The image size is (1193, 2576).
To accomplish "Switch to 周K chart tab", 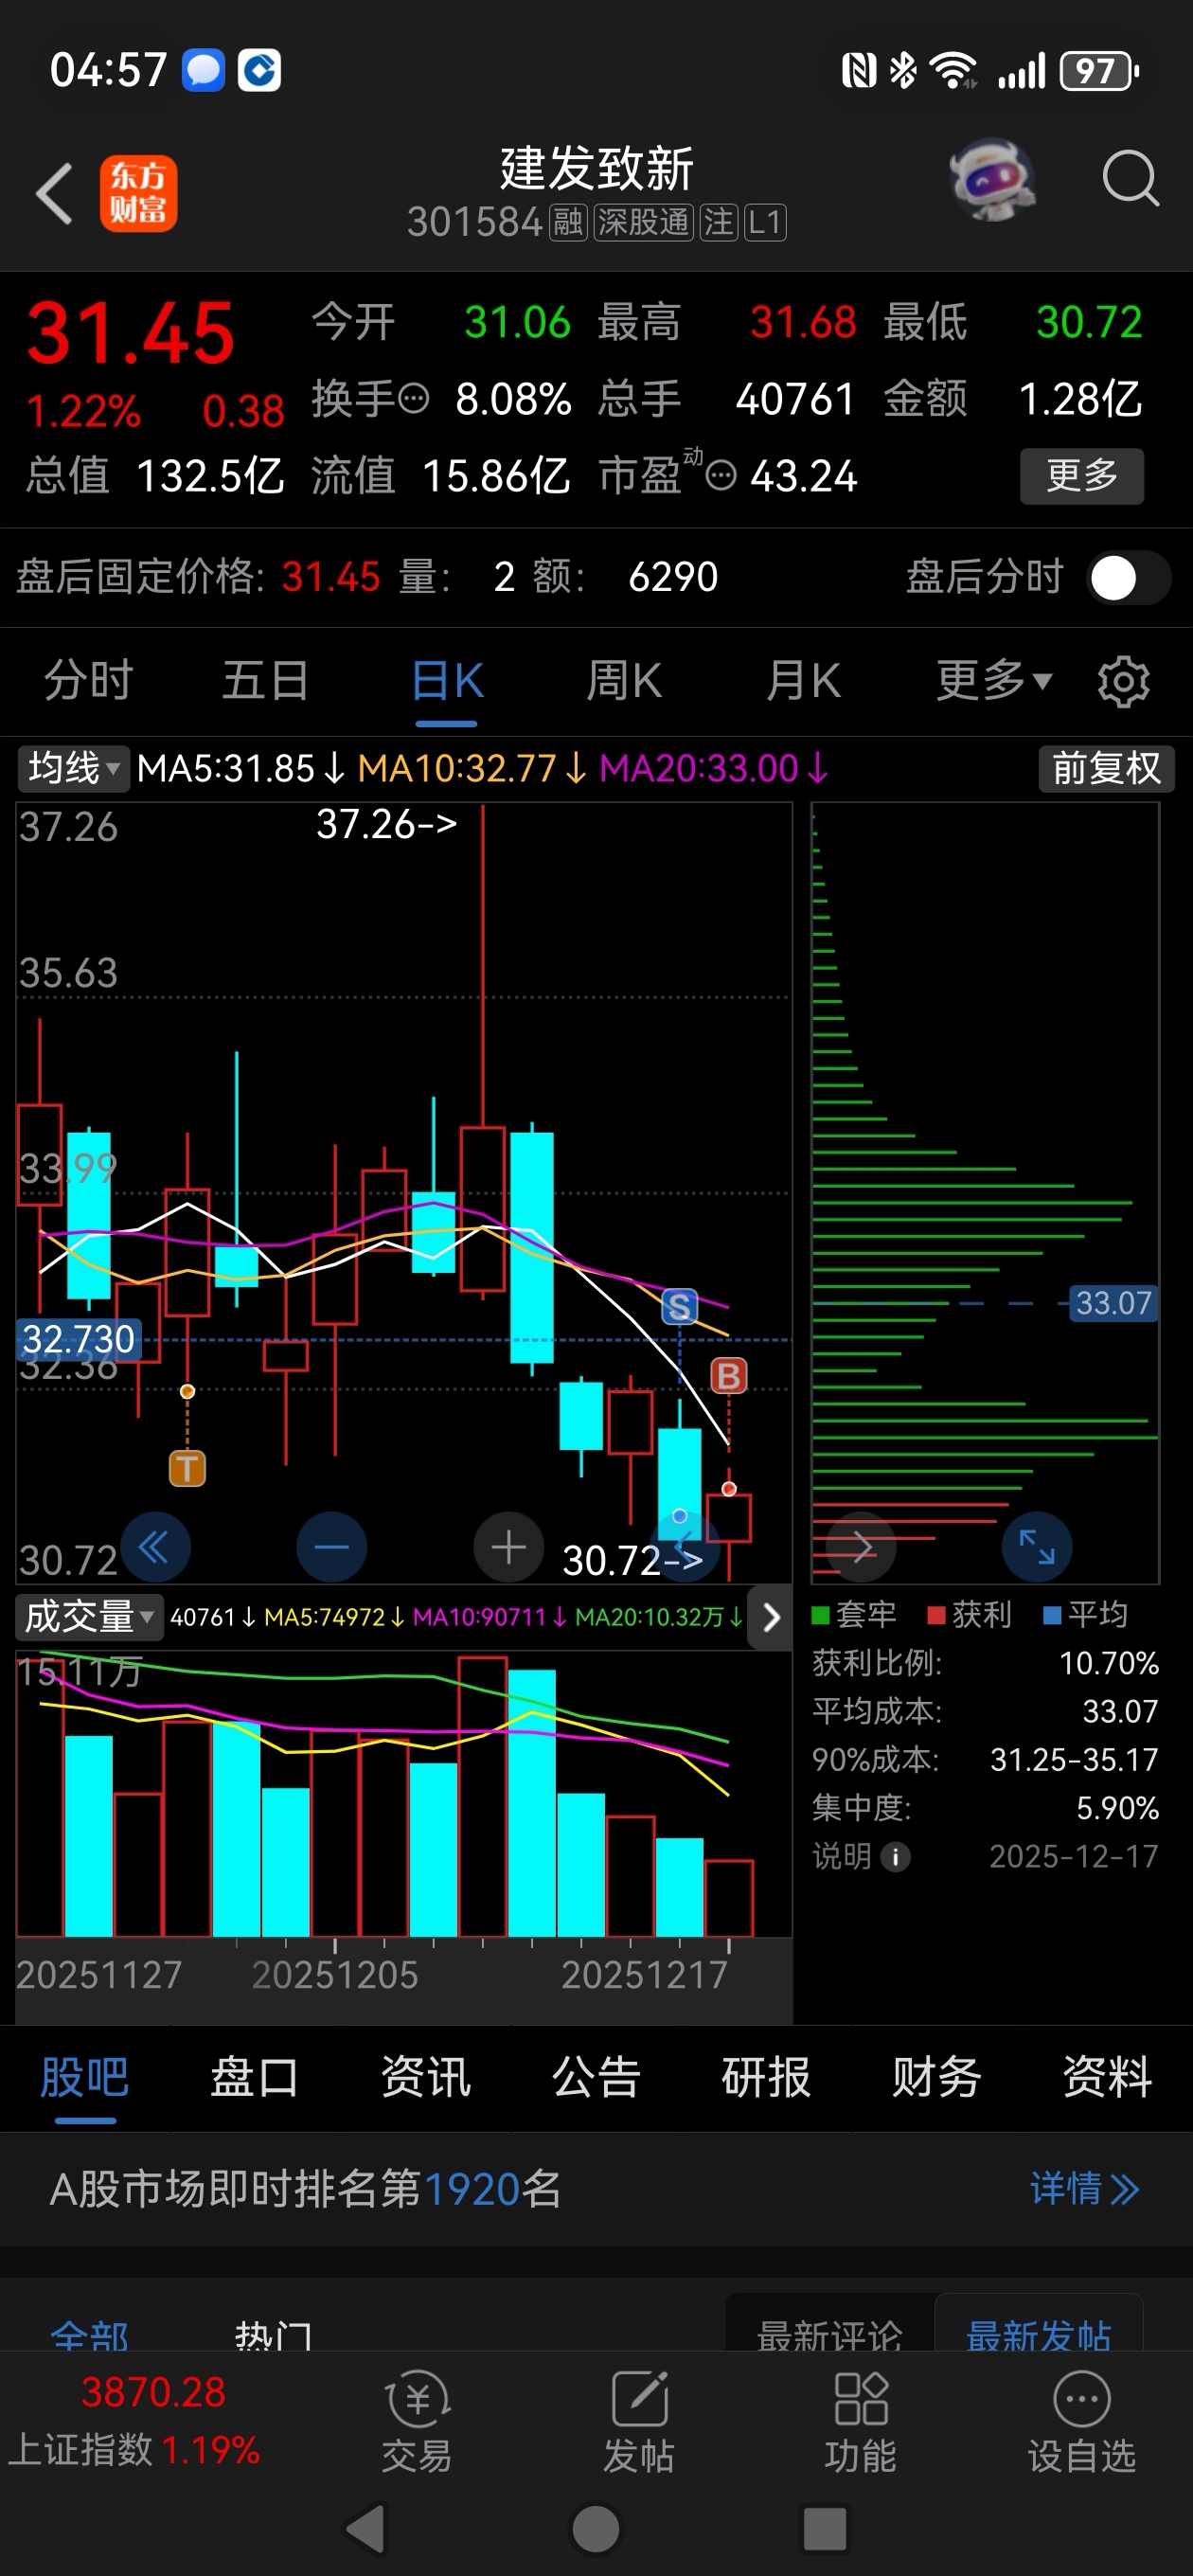I will (x=624, y=681).
